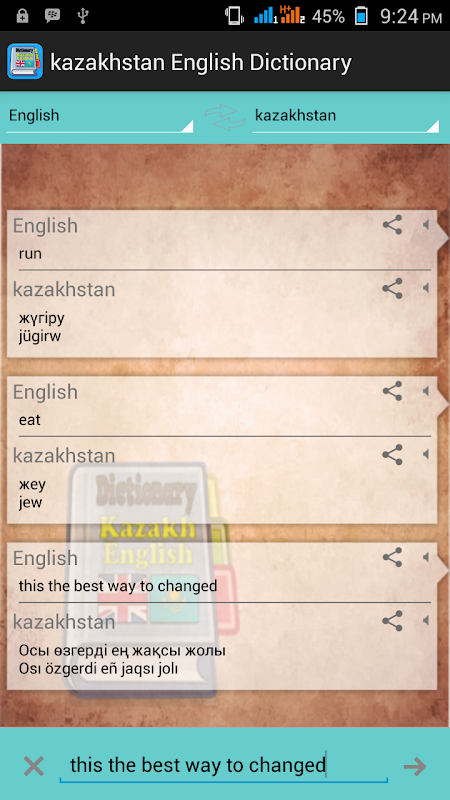Share English phrase "this the best way to changed"

392,557
